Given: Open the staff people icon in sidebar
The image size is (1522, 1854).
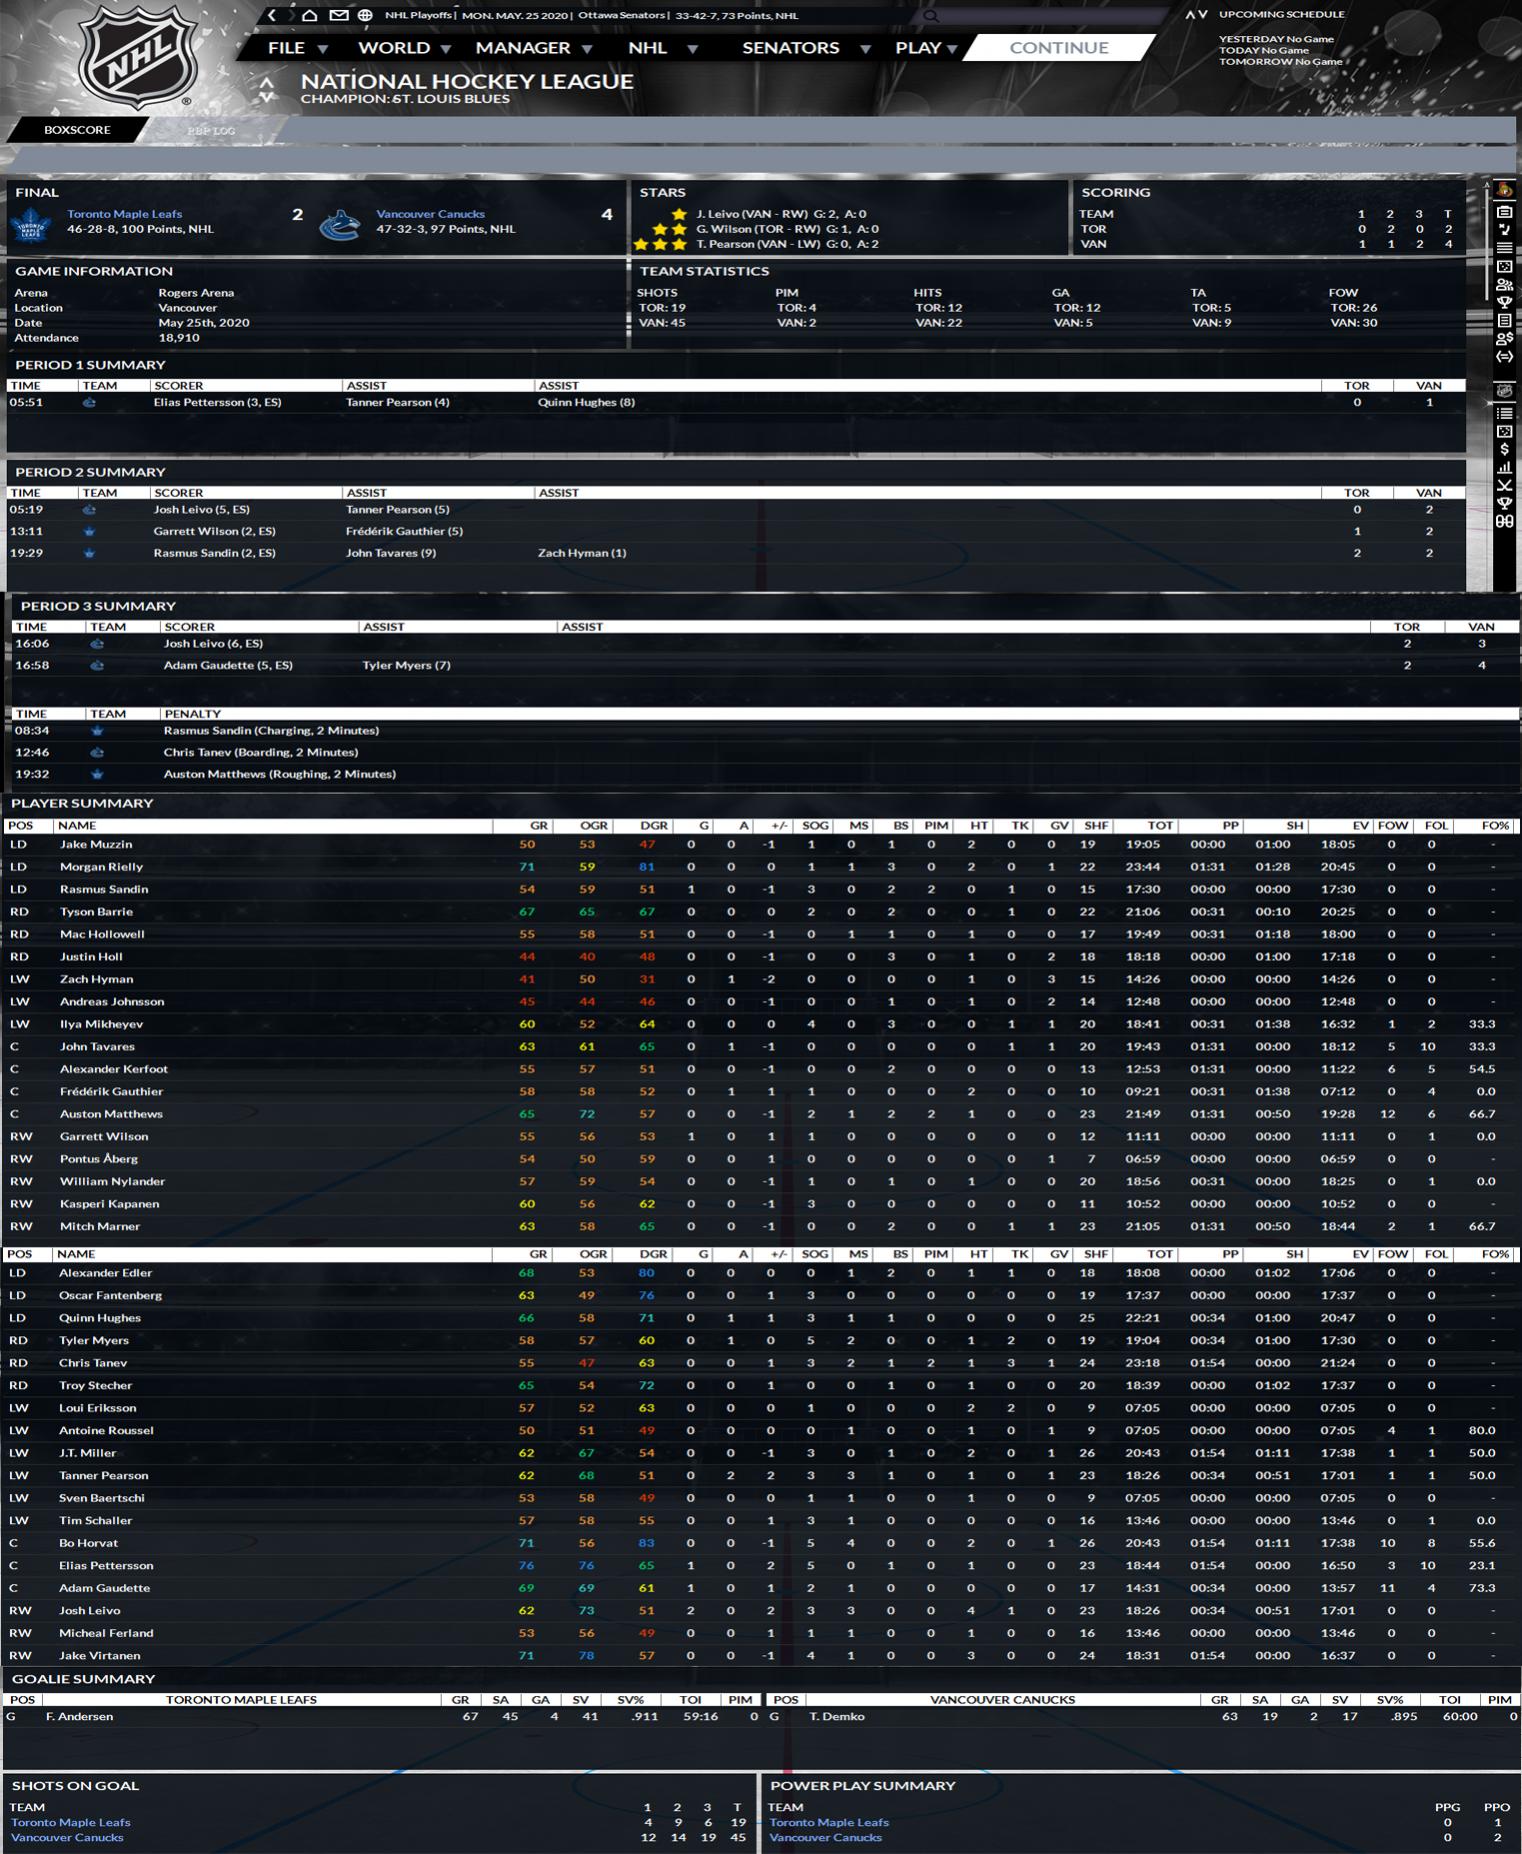Looking at the screenshot, I should pyautogui.click(x=1504, y=285).
